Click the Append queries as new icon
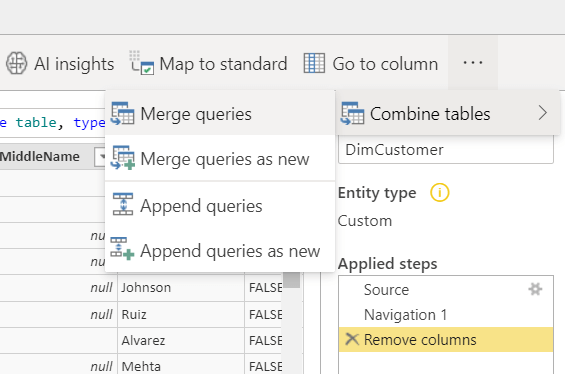This screenshot has height=374, width=565. (122, 249)
